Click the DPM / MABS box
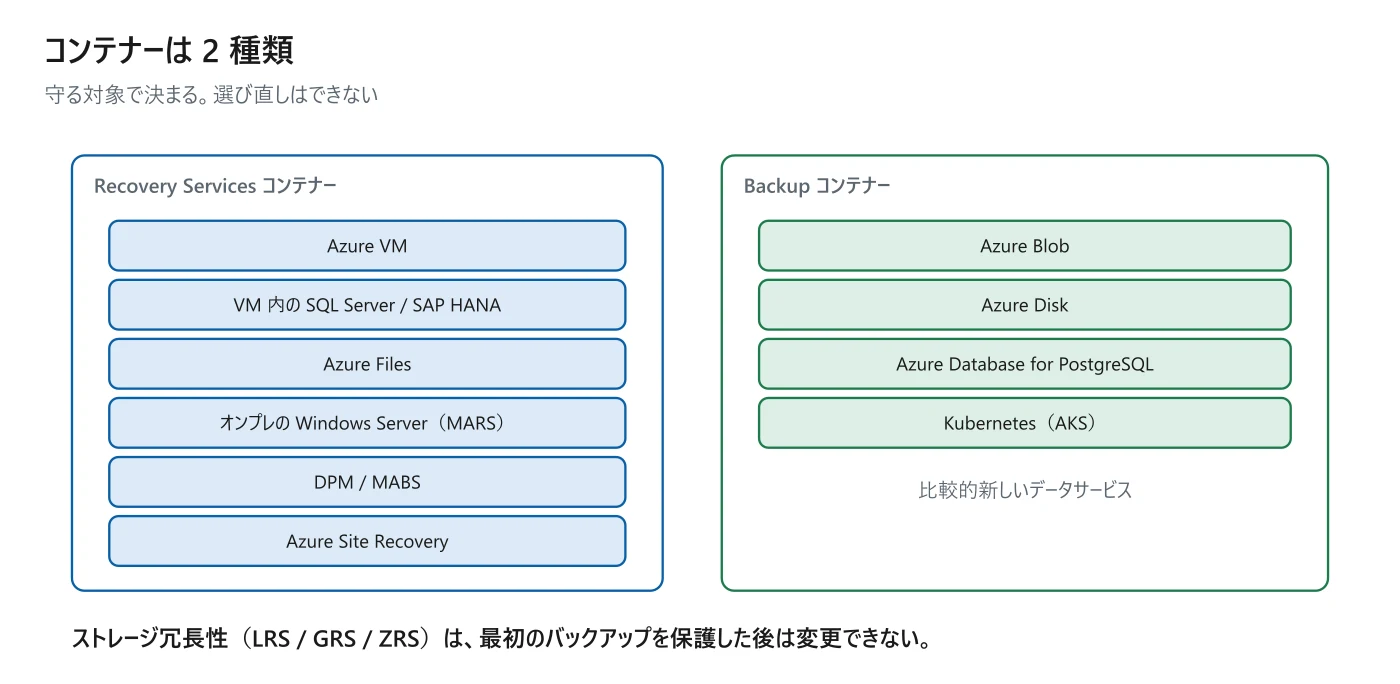This screenshot has width=1400, height=684. tap(367, 482)
